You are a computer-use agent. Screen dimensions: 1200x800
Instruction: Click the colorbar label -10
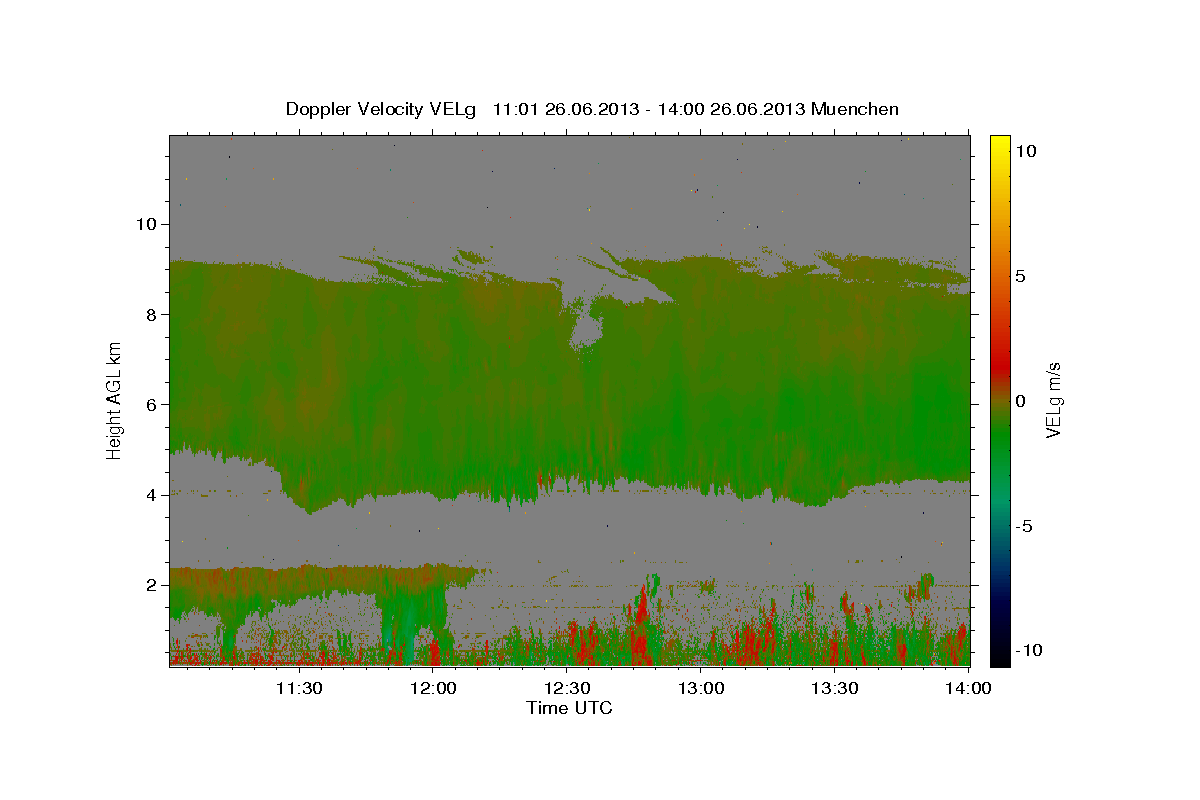click(1028, 650)
